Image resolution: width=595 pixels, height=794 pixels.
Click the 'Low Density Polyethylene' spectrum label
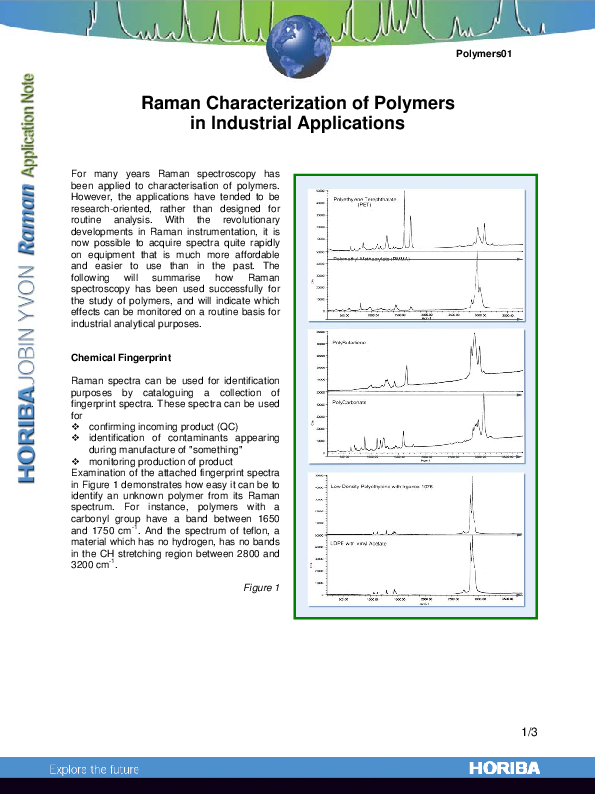click(382, 486)
